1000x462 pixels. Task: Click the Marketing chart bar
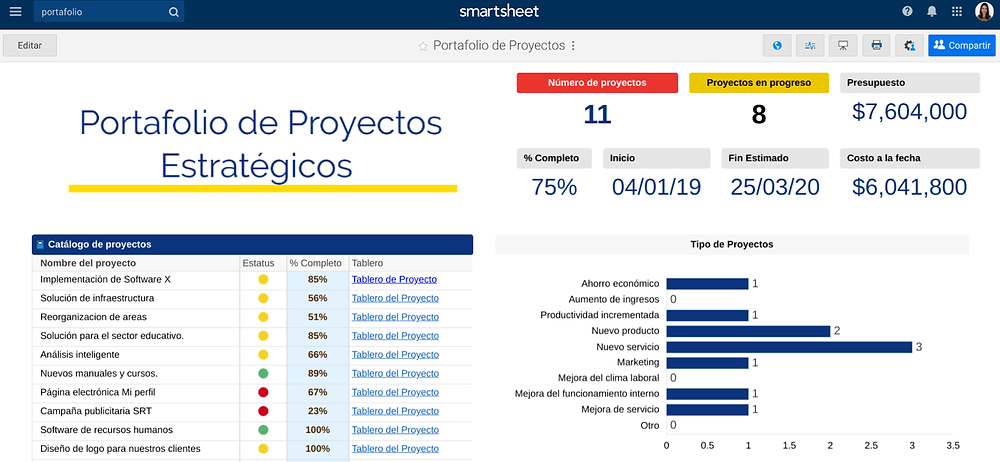click(x=708, y=363)
